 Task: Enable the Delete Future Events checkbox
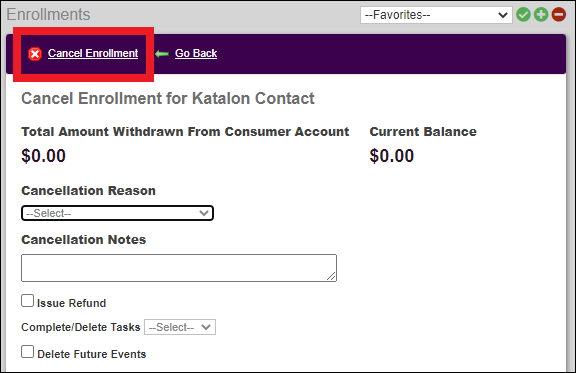[x=27, y=352]
